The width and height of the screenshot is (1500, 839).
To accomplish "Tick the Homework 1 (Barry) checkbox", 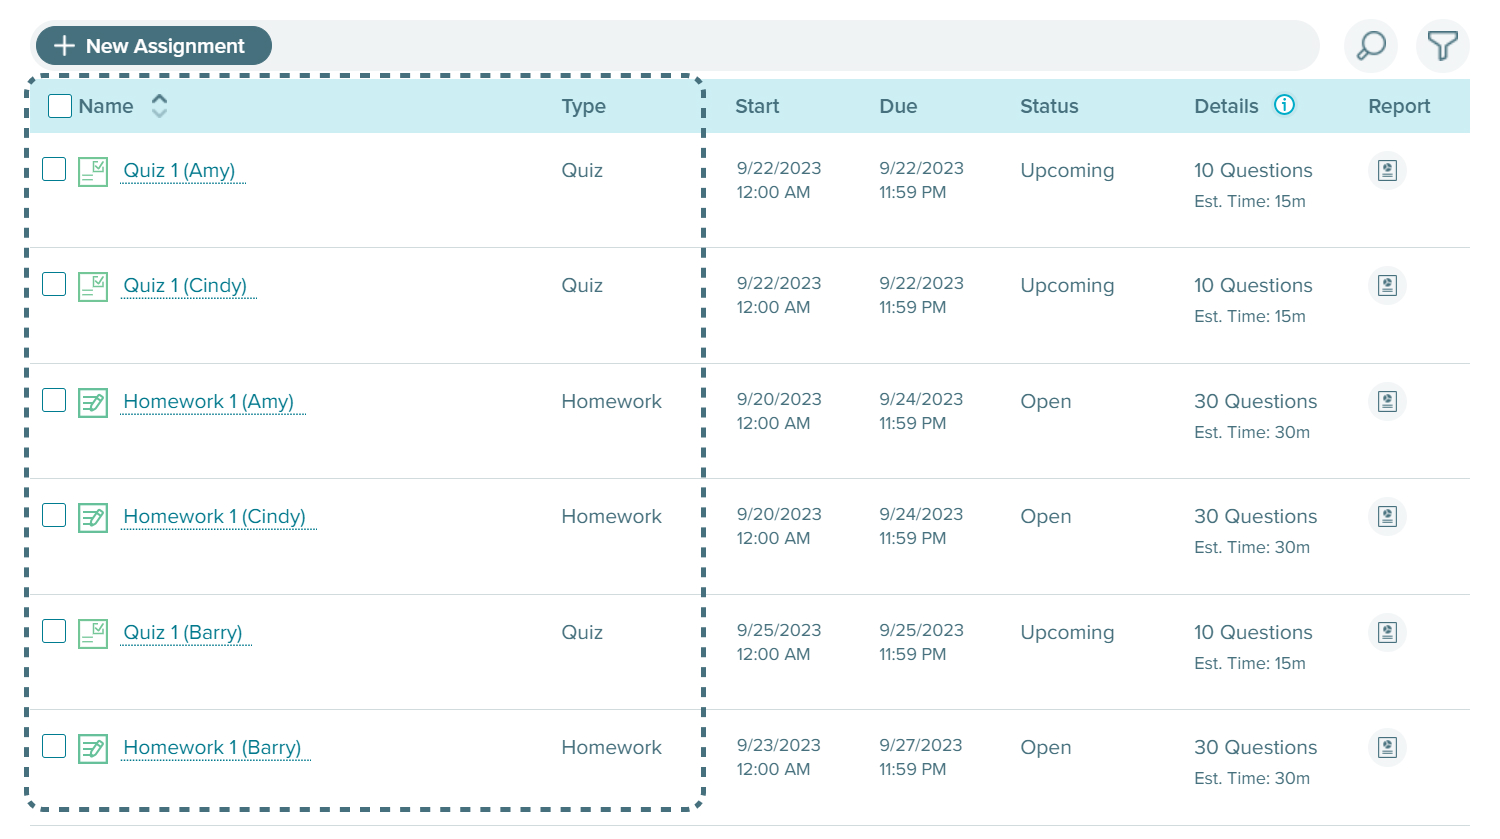I will 54,746.
